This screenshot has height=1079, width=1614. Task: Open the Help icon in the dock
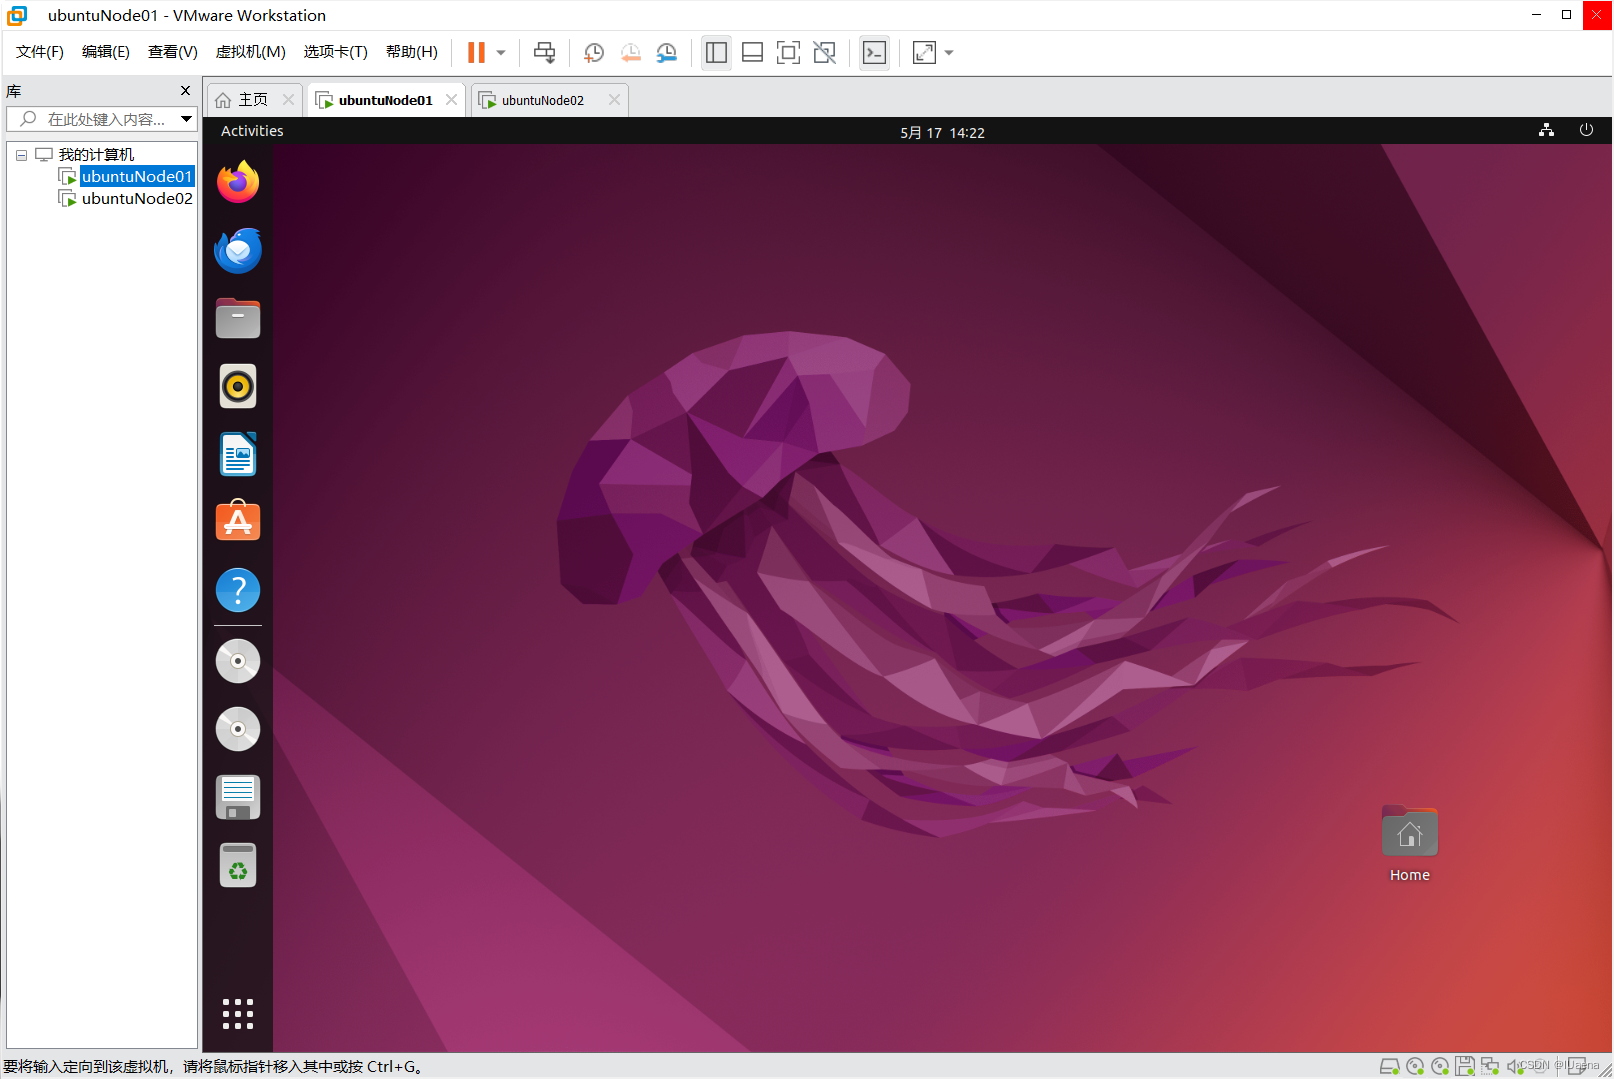238,590
